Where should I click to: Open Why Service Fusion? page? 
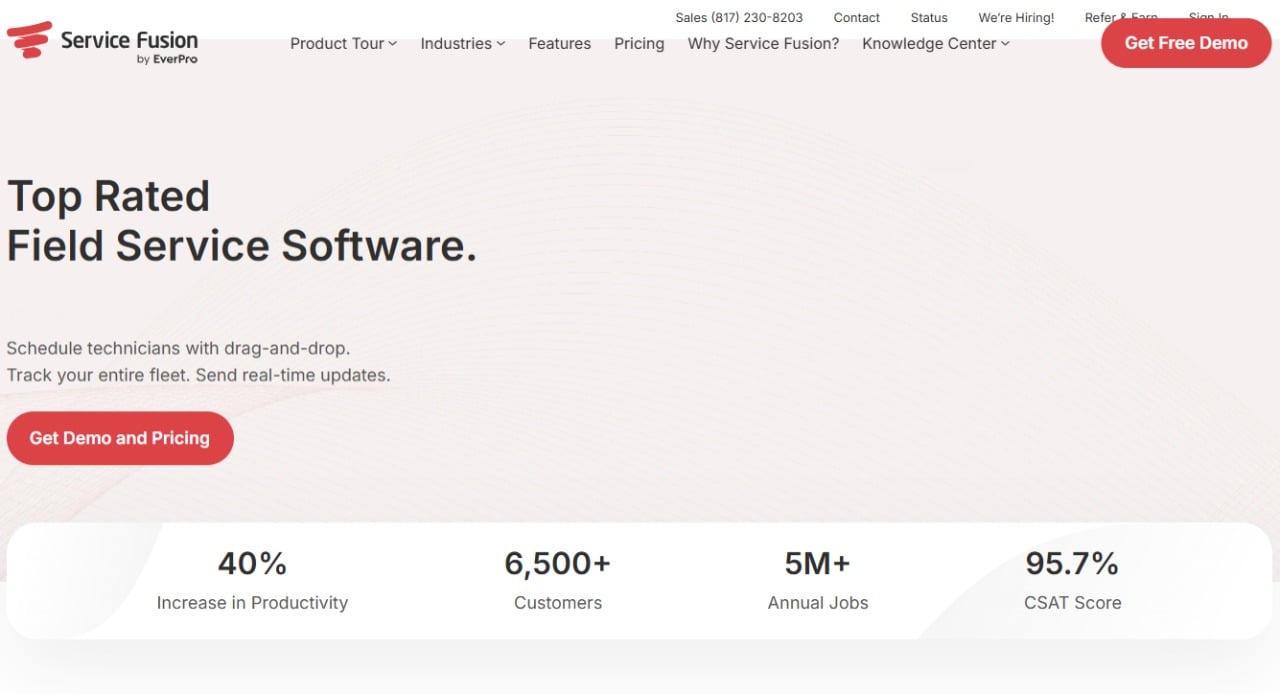coord(763,44)
